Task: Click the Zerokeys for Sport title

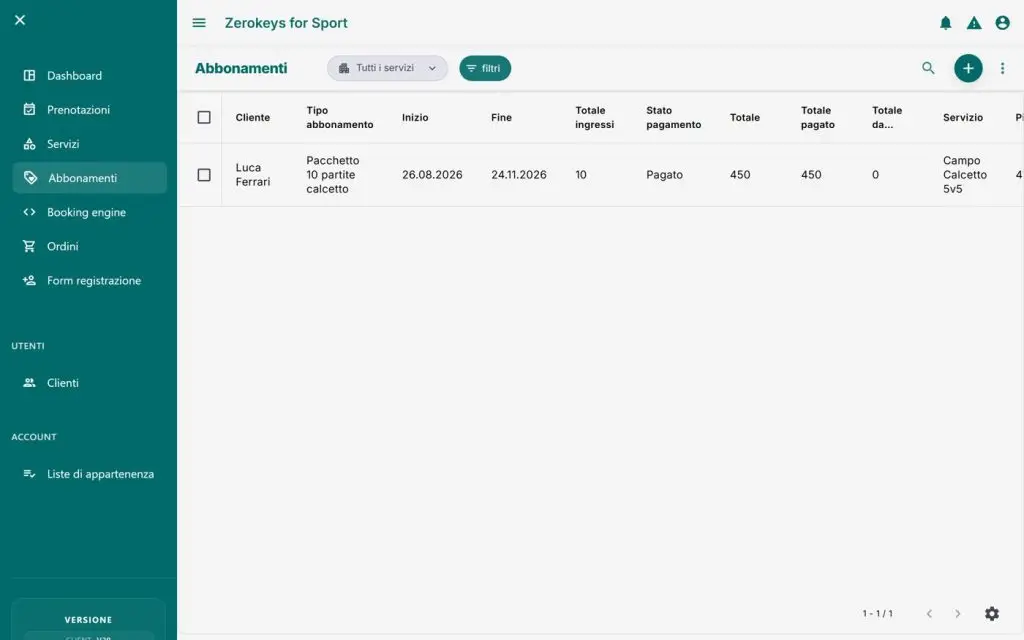Action: 286,23
